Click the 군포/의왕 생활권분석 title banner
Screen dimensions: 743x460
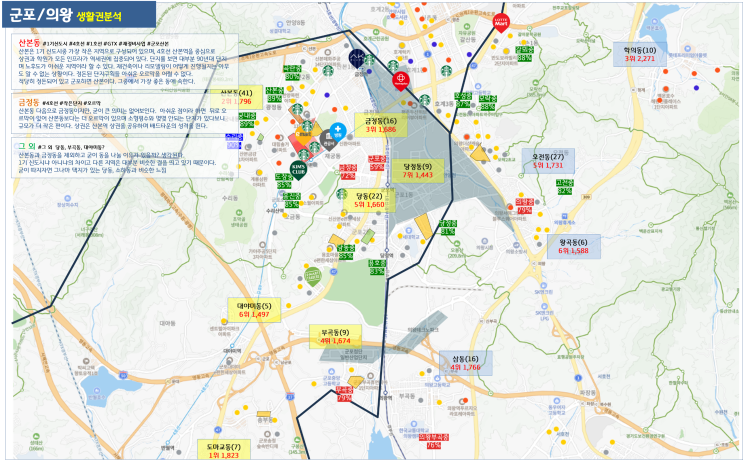pos(80,15)
